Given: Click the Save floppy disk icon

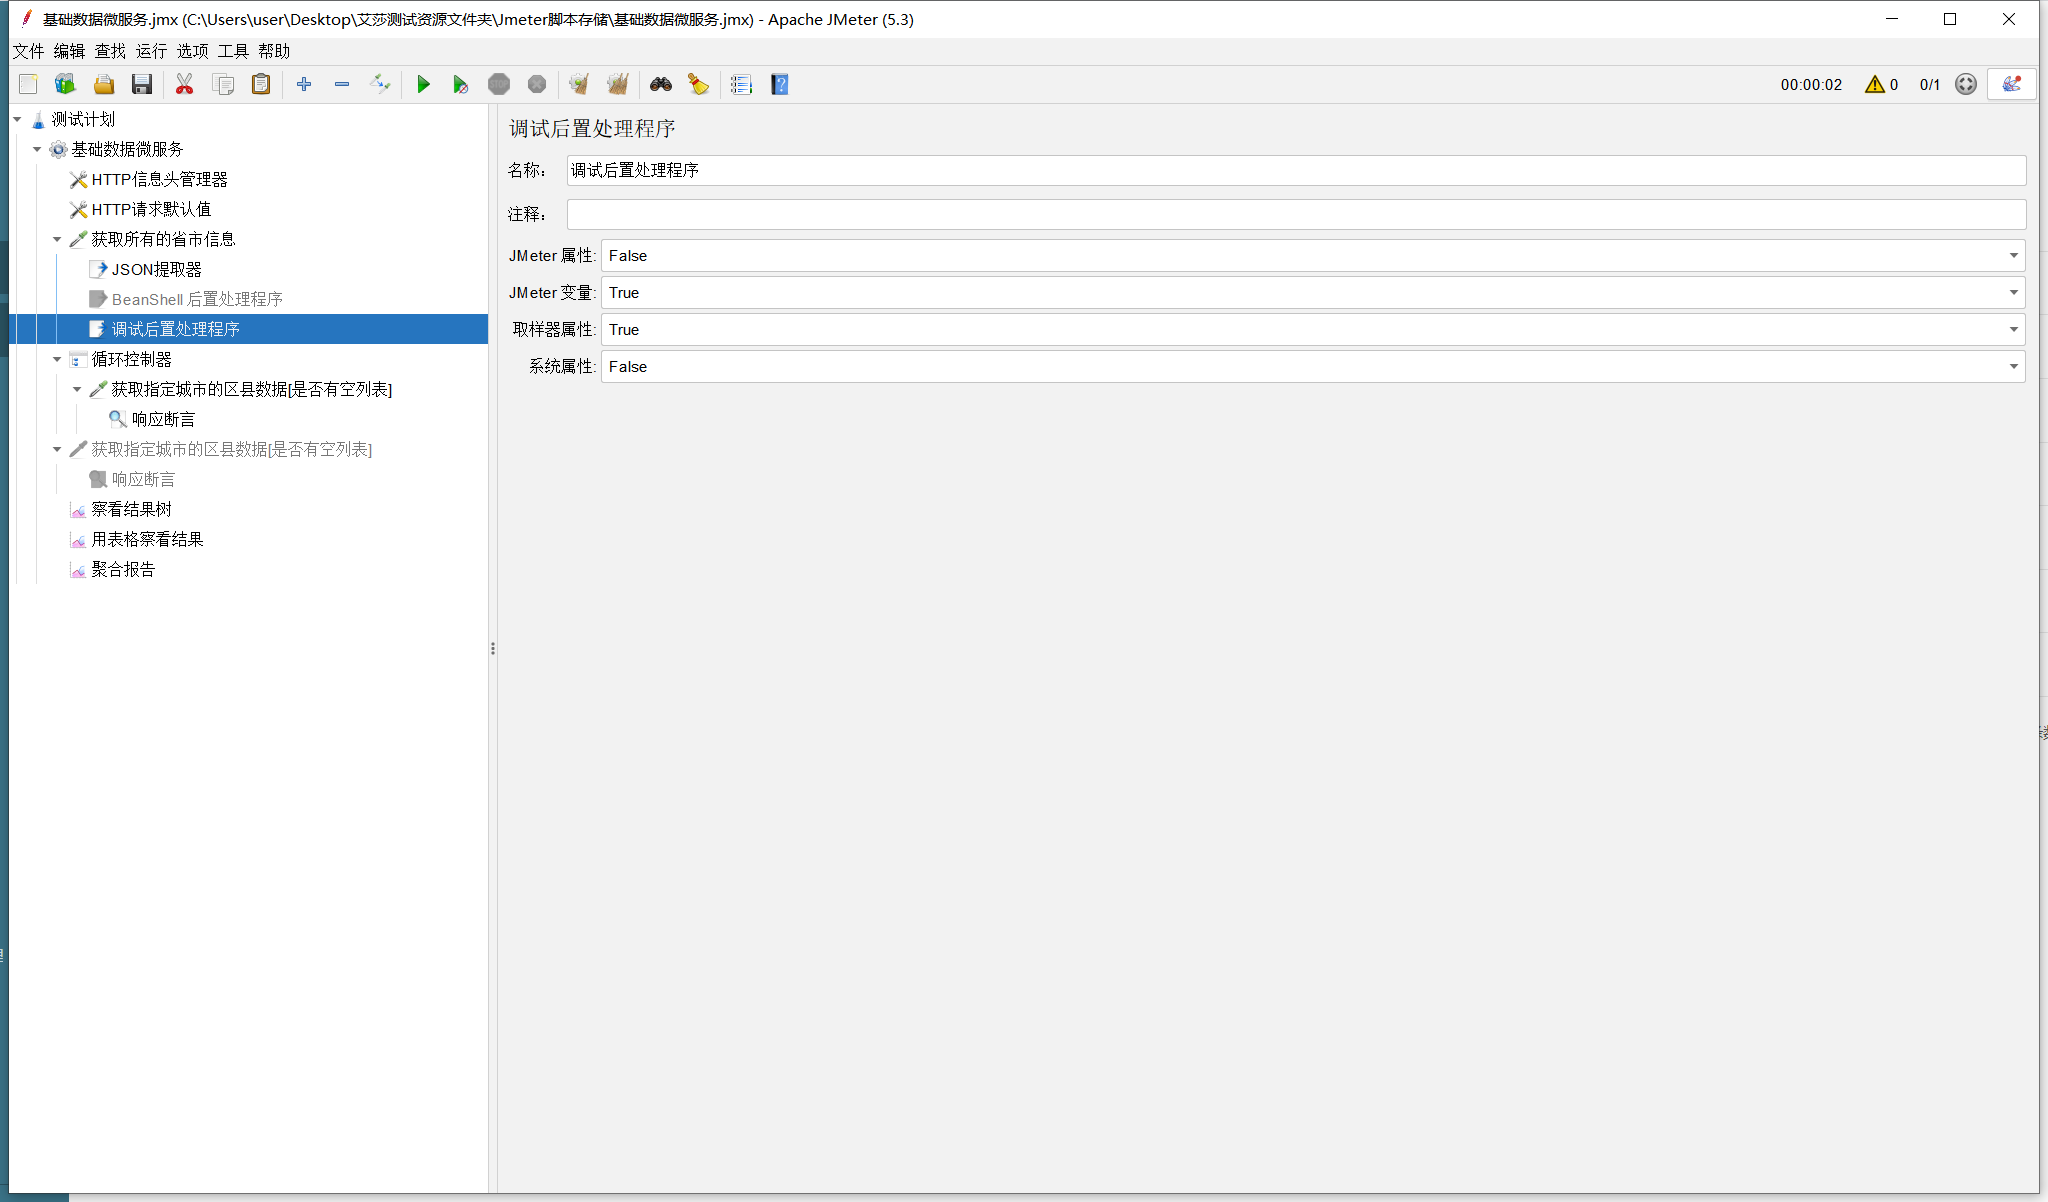Looking at the screenshot, I should 142,85.
